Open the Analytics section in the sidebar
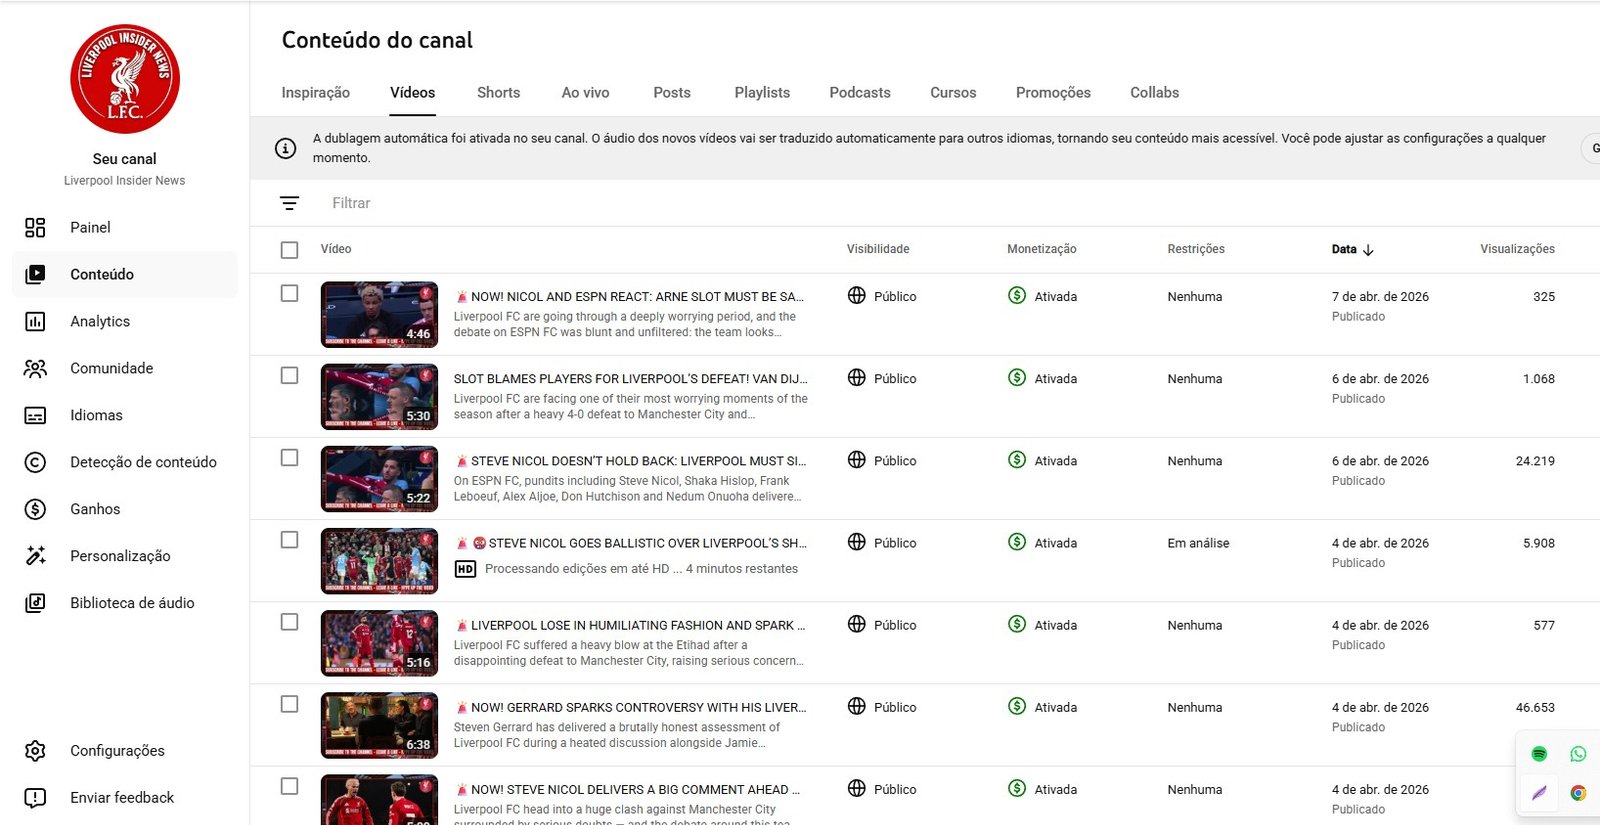Viewport: 1600px width, 825px height. [x=124, y=322]
